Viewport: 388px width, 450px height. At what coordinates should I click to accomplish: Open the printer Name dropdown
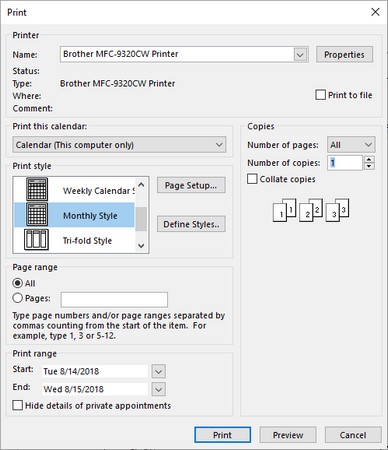tap(300, 55)
